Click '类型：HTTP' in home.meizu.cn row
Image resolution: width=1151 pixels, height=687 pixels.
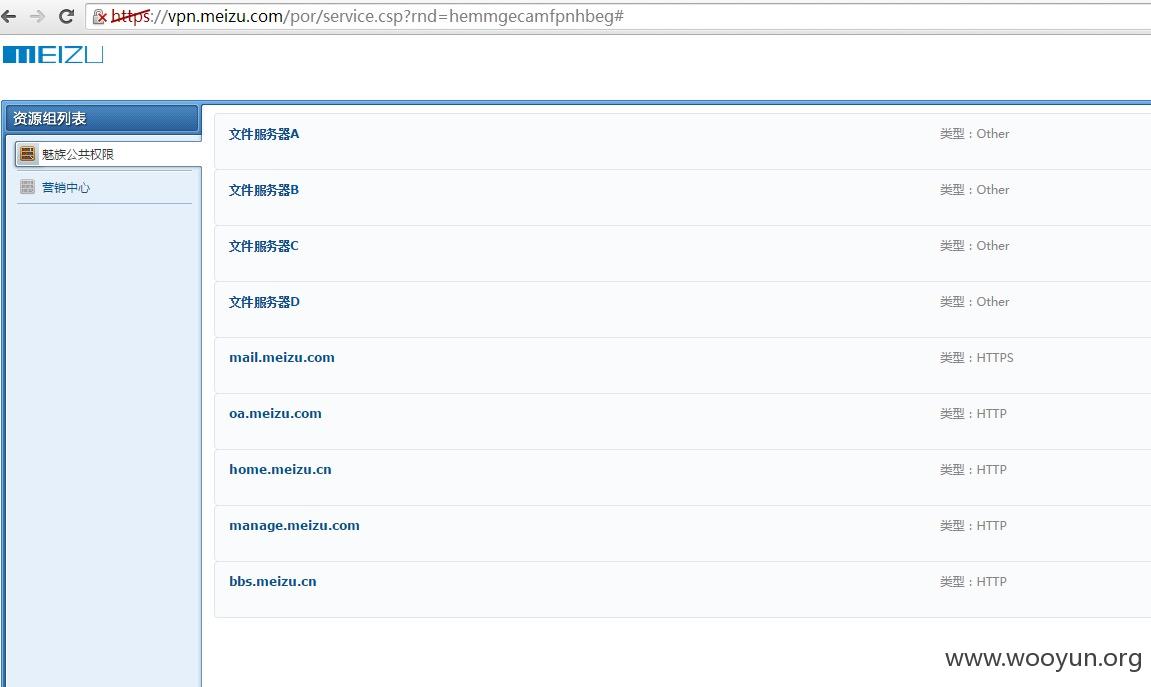[x=973, y=469]
